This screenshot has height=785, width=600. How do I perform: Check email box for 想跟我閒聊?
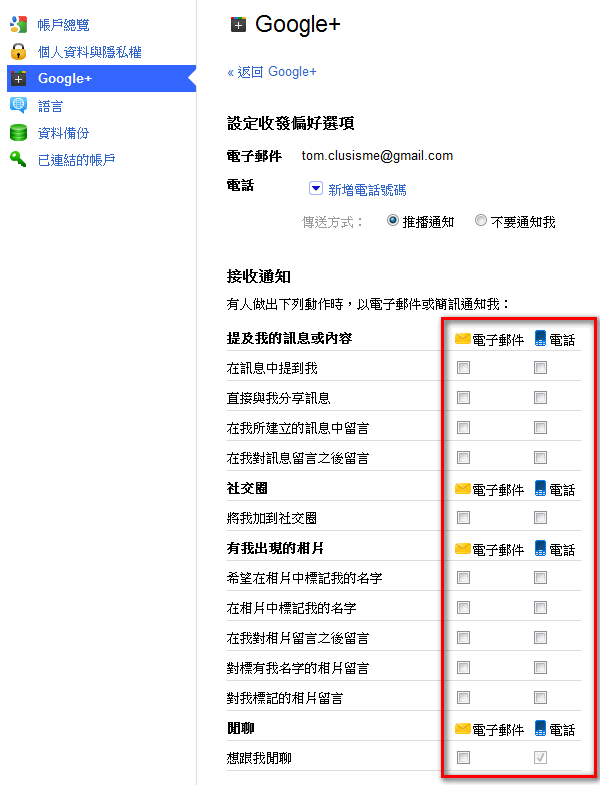(463, 757)
